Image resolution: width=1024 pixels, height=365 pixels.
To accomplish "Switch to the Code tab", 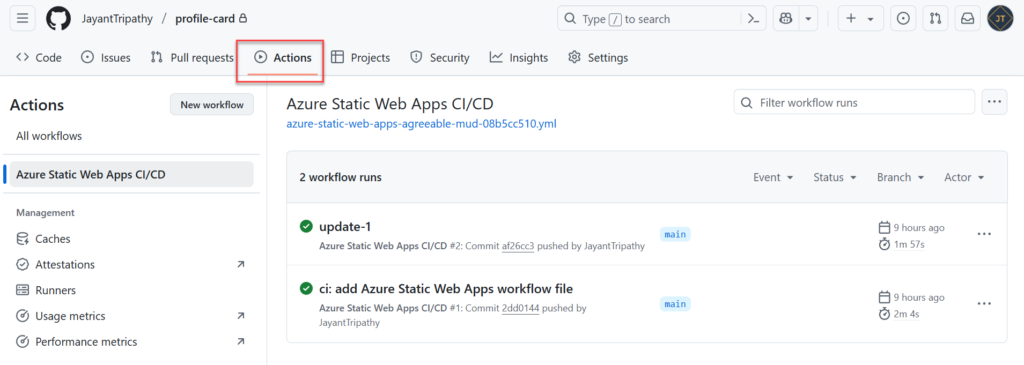I will (x=39, y=57).
